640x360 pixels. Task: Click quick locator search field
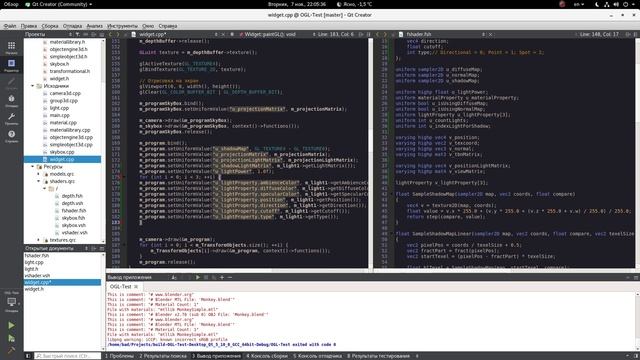[x=67, y=356]
